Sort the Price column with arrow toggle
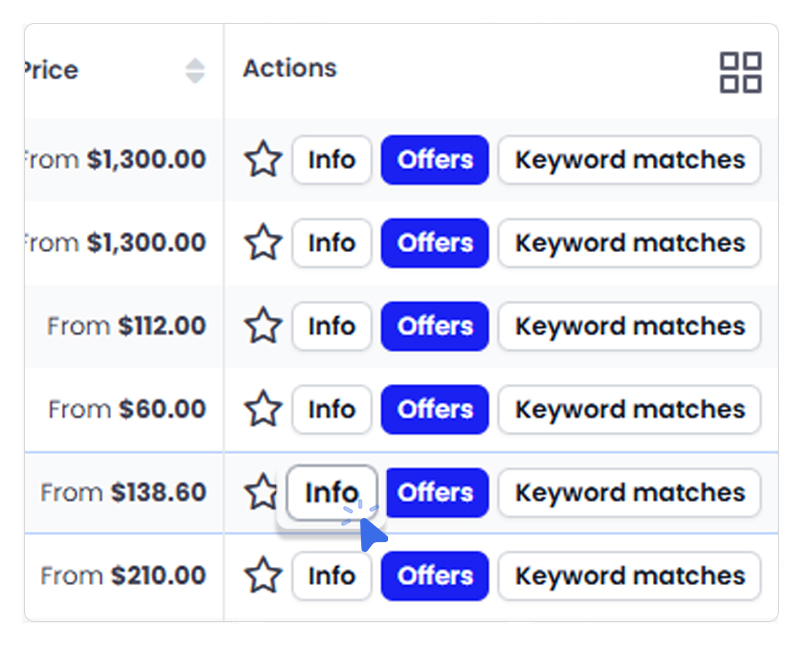The width and height of the screenshot is (800, 645). [195, 71]
